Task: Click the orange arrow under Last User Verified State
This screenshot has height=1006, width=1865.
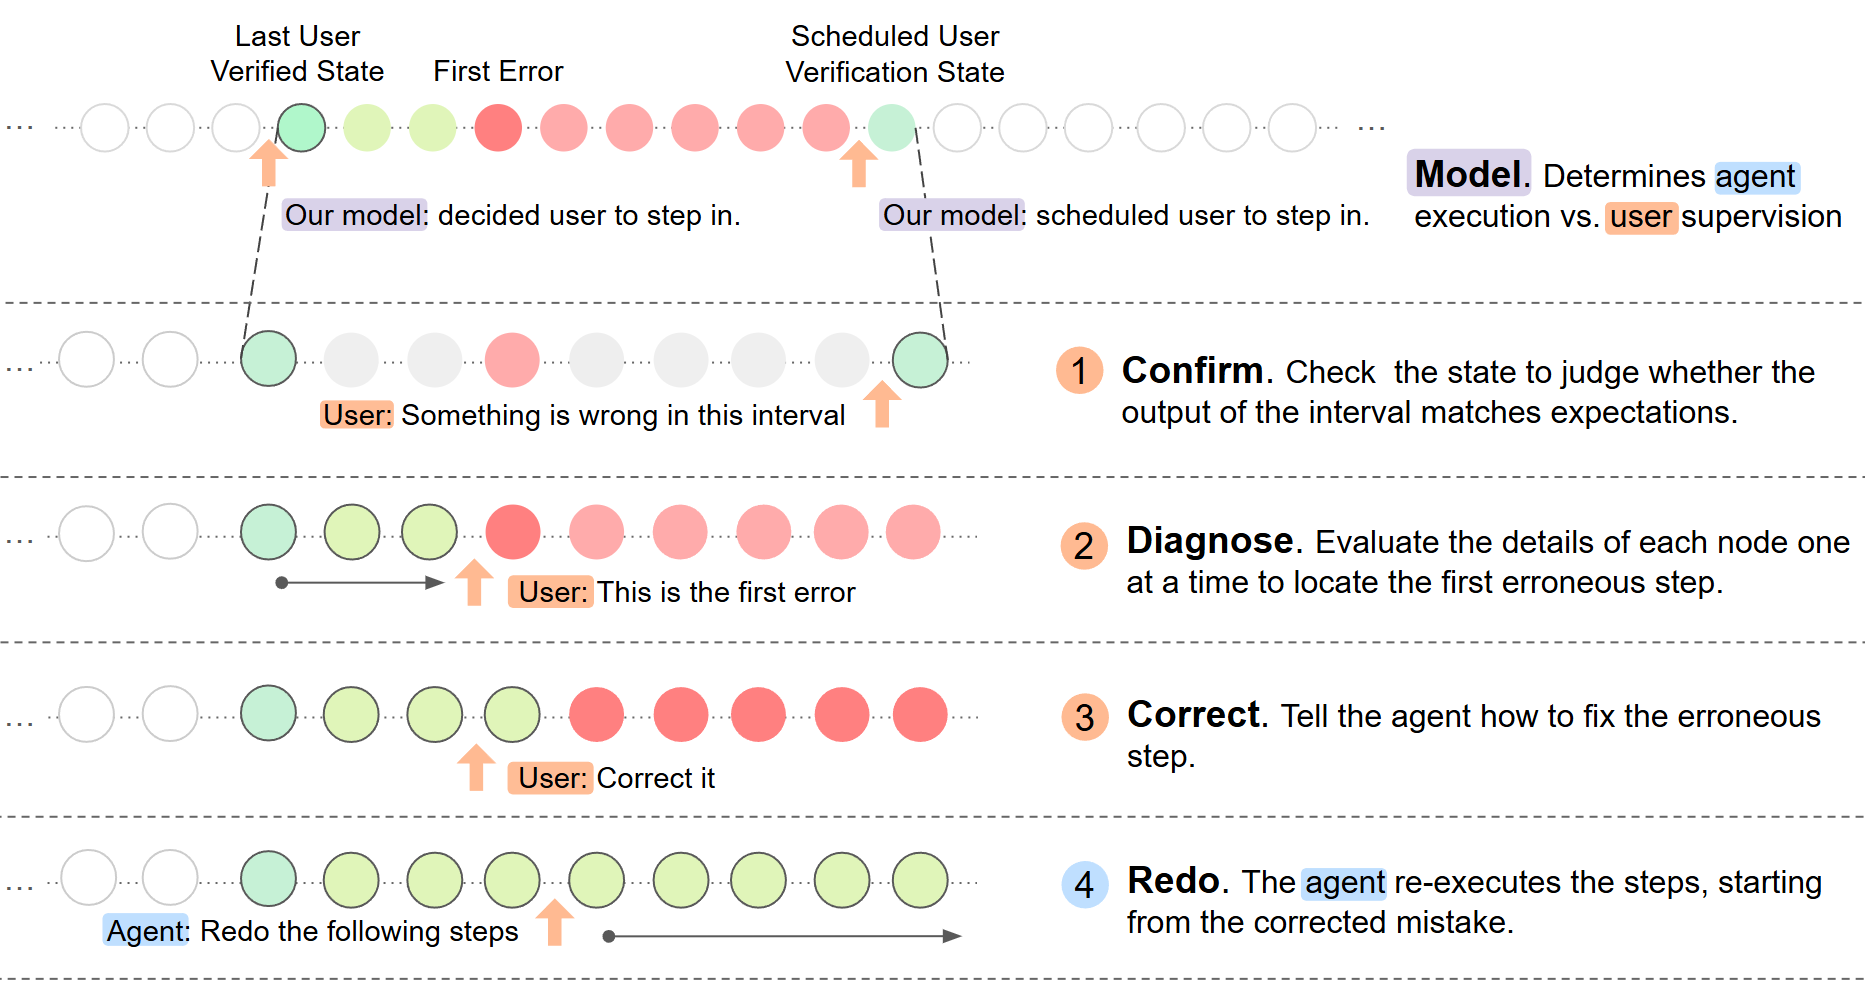Action: (268, 163)
